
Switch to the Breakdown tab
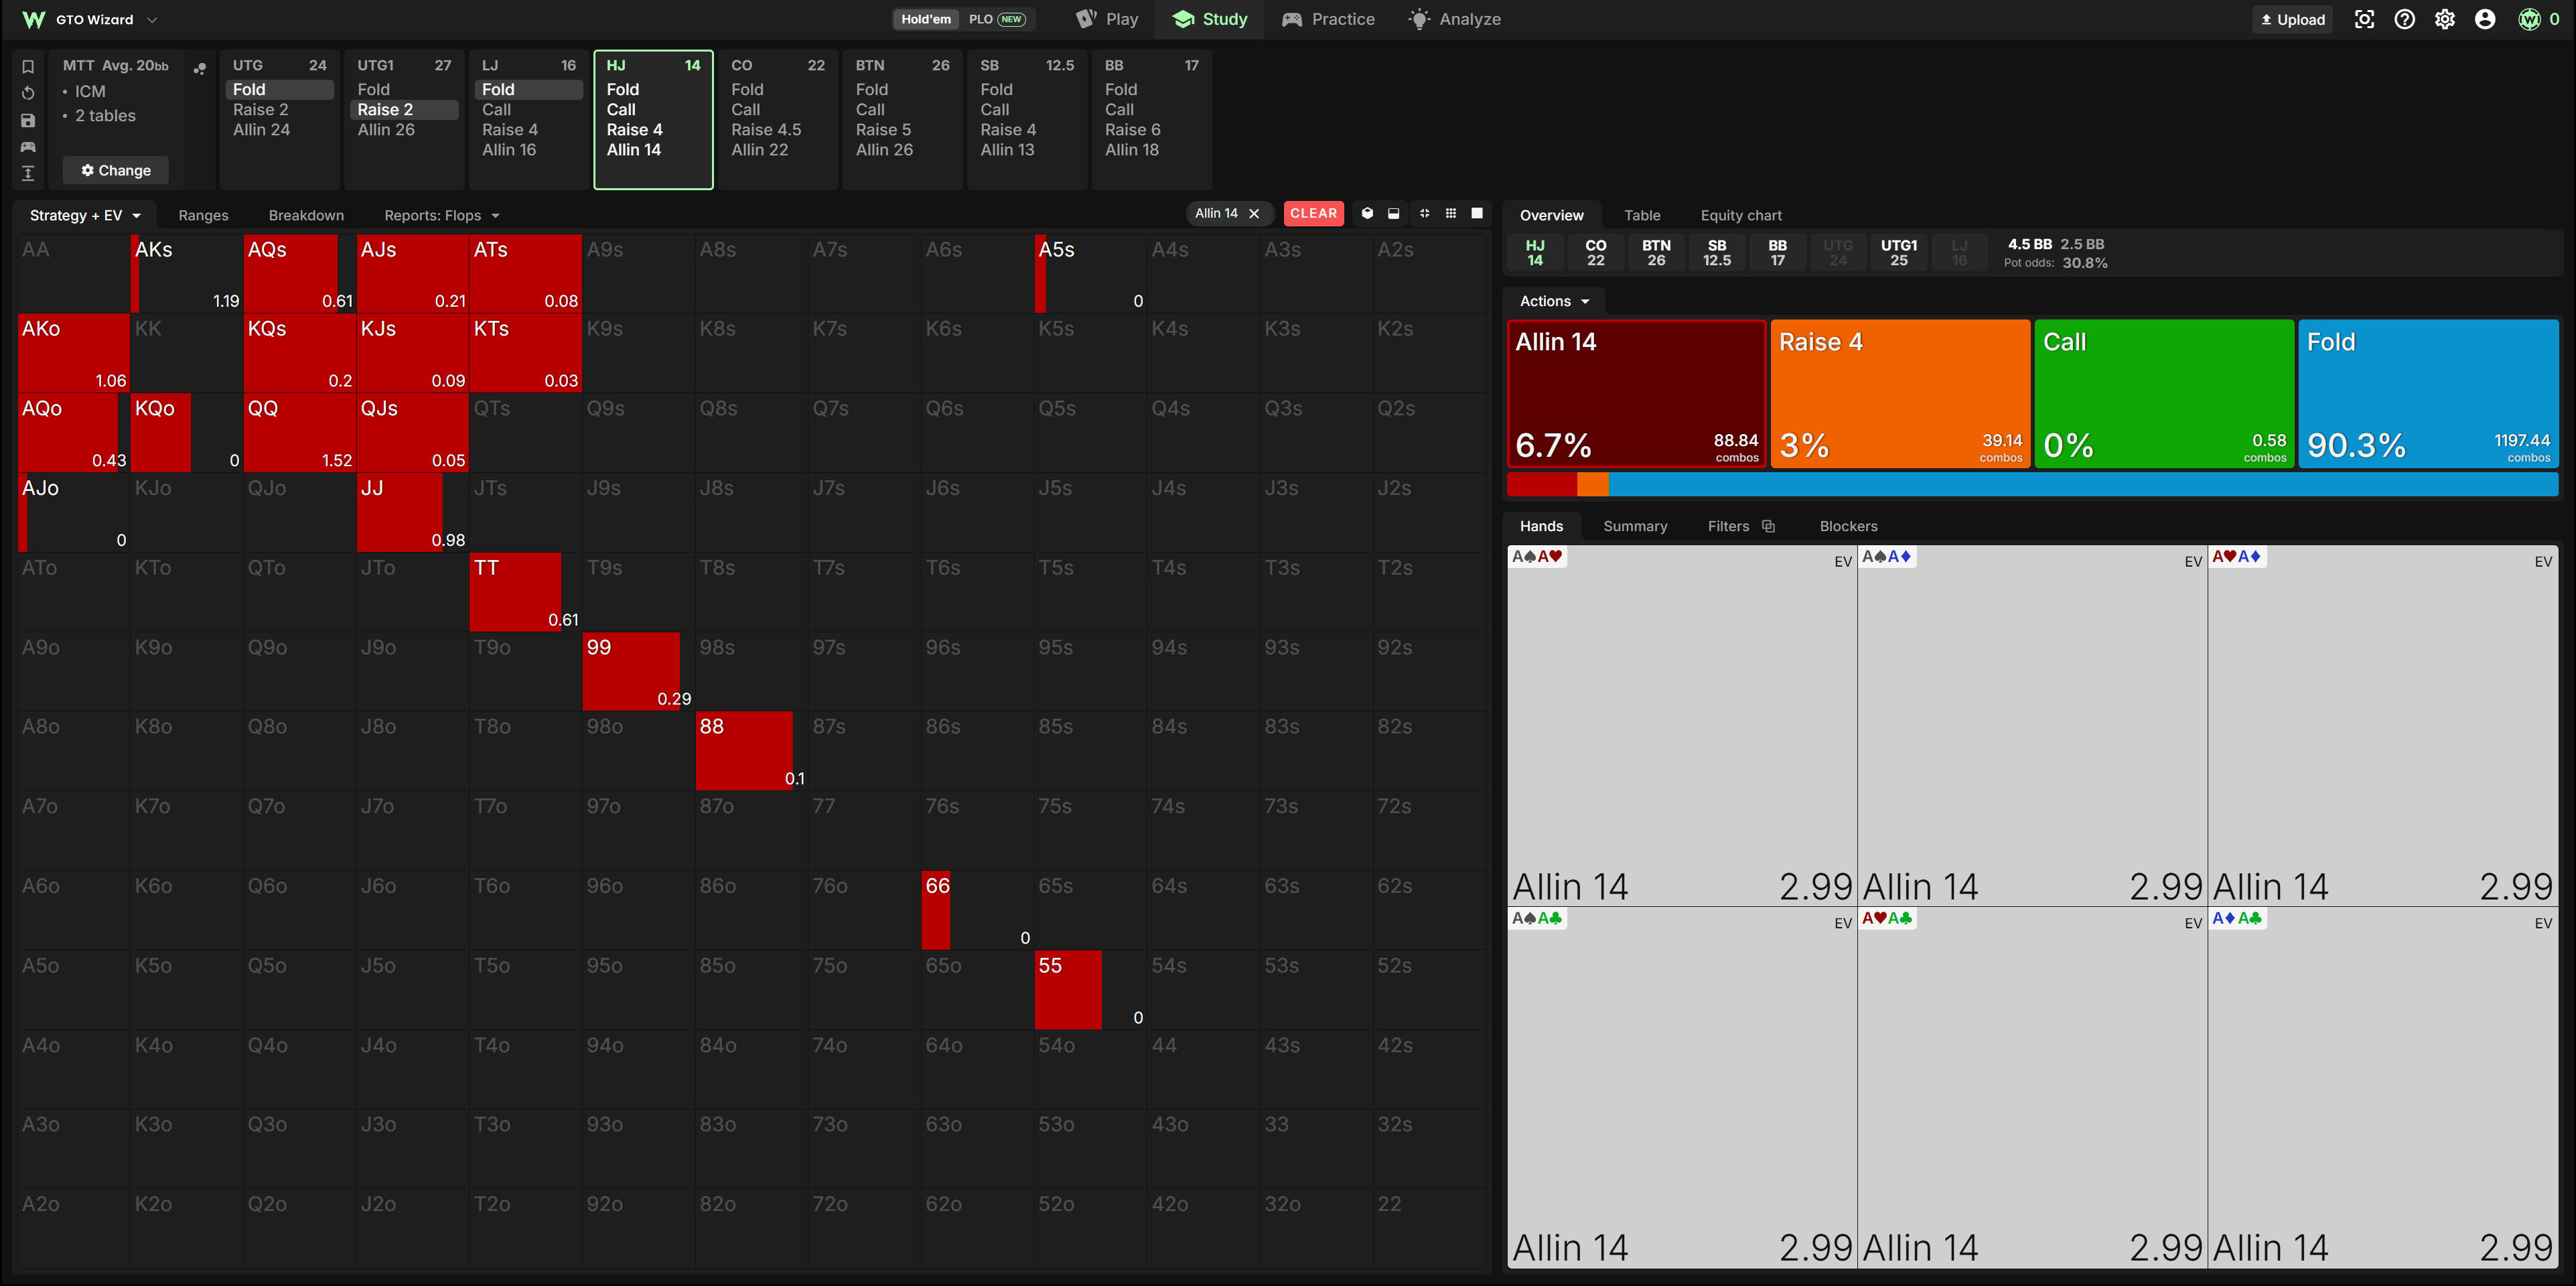pos(306,215)
